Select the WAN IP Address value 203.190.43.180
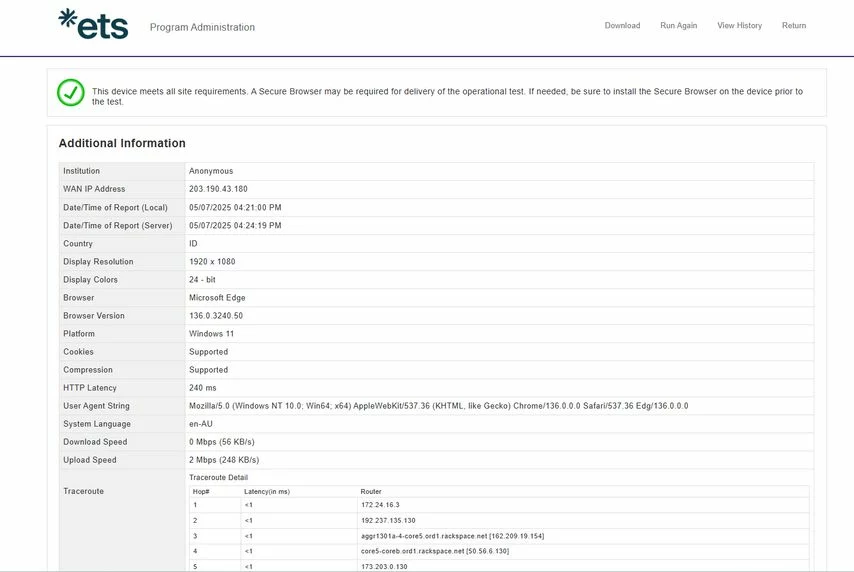The height and width of the screenshot is (572, 854). click(218, 189)
